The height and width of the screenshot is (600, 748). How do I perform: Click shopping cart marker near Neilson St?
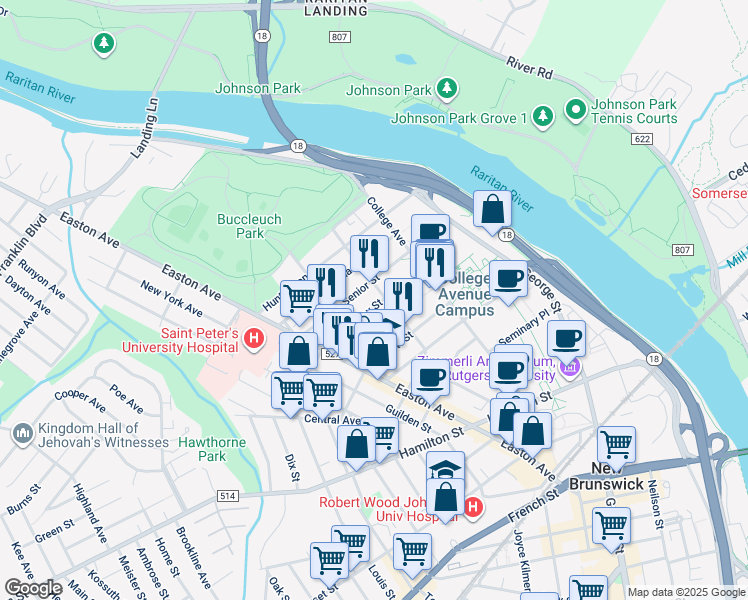[x=612, y=528]
